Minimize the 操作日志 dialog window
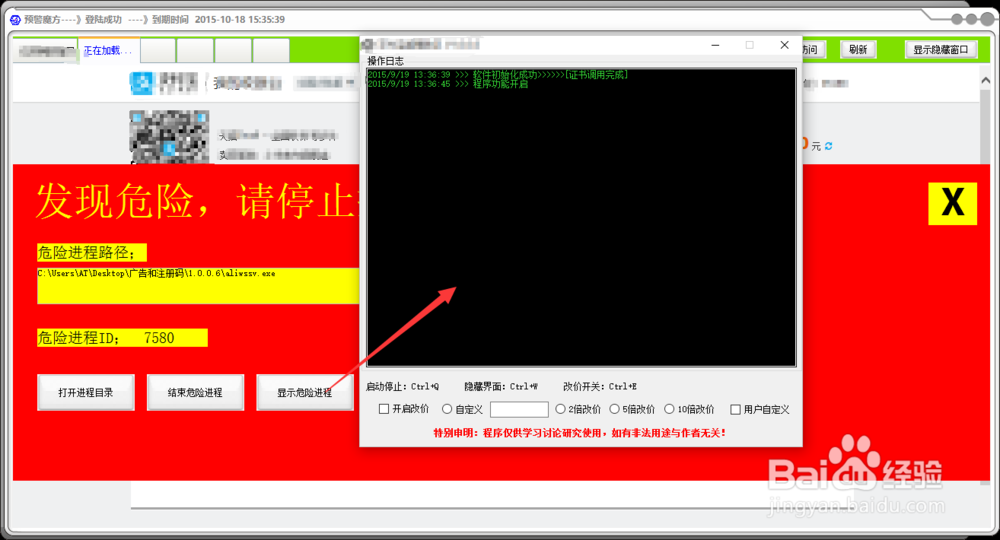 715,45
